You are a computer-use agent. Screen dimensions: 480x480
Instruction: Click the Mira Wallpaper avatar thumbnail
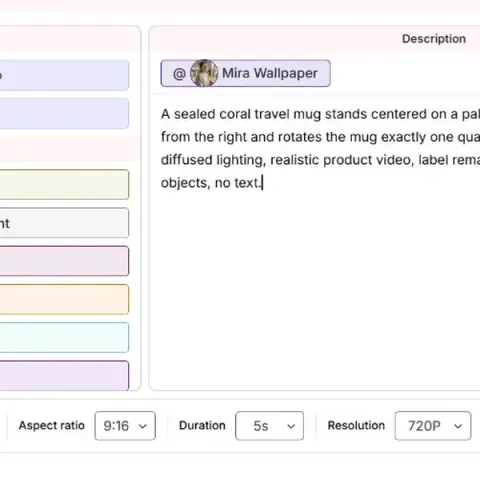tap(204, 73)
